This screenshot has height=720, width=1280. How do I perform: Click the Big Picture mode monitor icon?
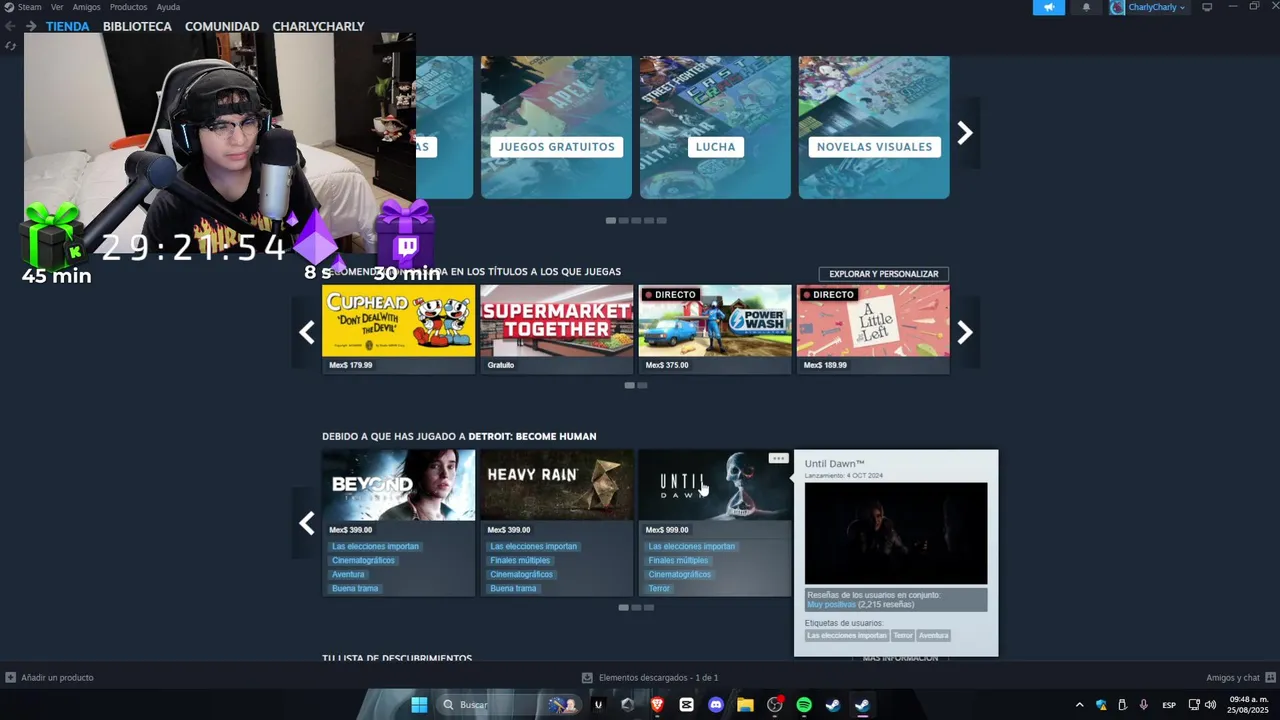[x=1207, y=7]
